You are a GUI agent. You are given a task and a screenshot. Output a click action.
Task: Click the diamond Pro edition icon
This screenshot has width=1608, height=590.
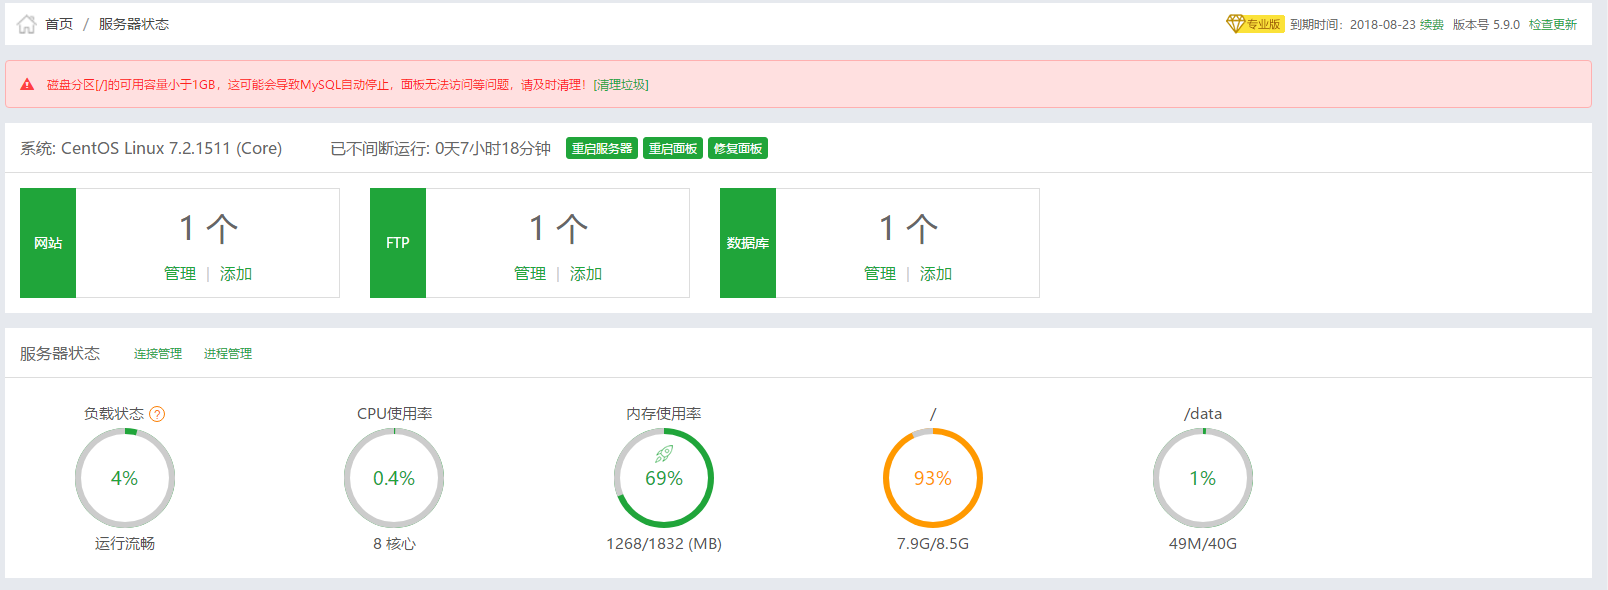pos(1235,23)
